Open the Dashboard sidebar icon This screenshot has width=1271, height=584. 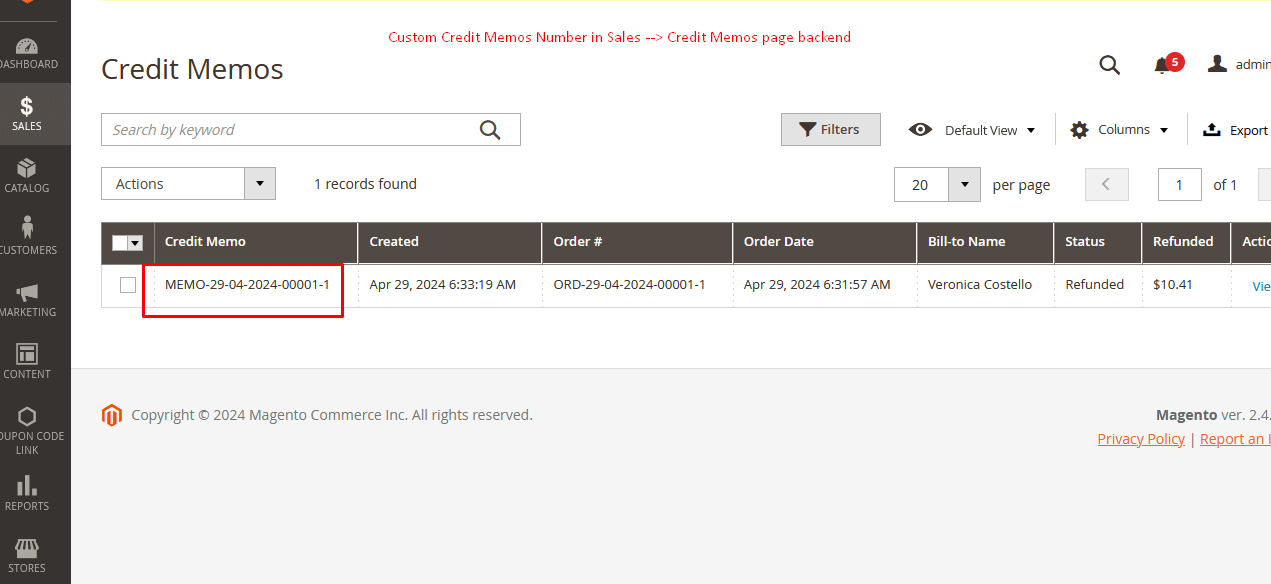[27, 52]
